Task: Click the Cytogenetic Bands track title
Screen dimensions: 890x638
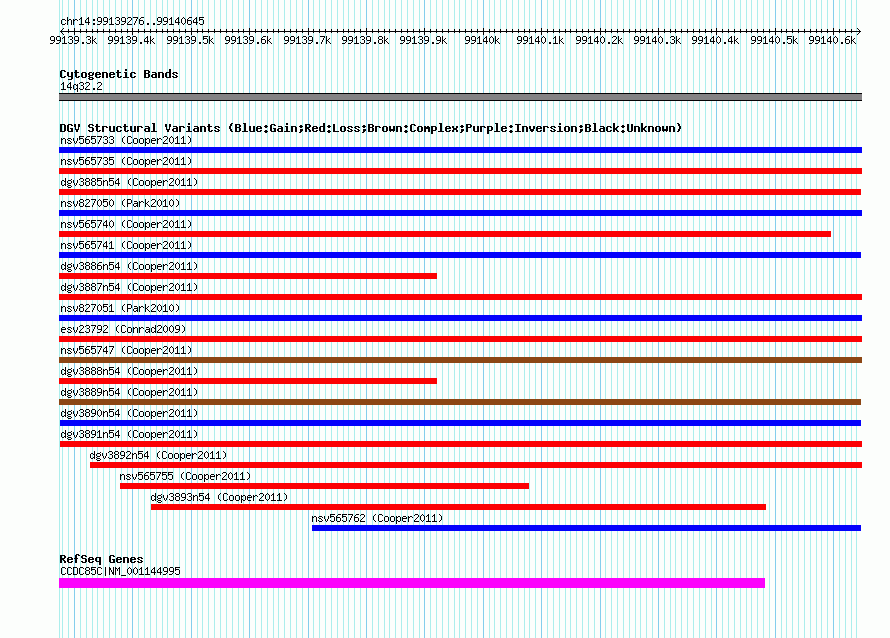Action: point(119,74)
